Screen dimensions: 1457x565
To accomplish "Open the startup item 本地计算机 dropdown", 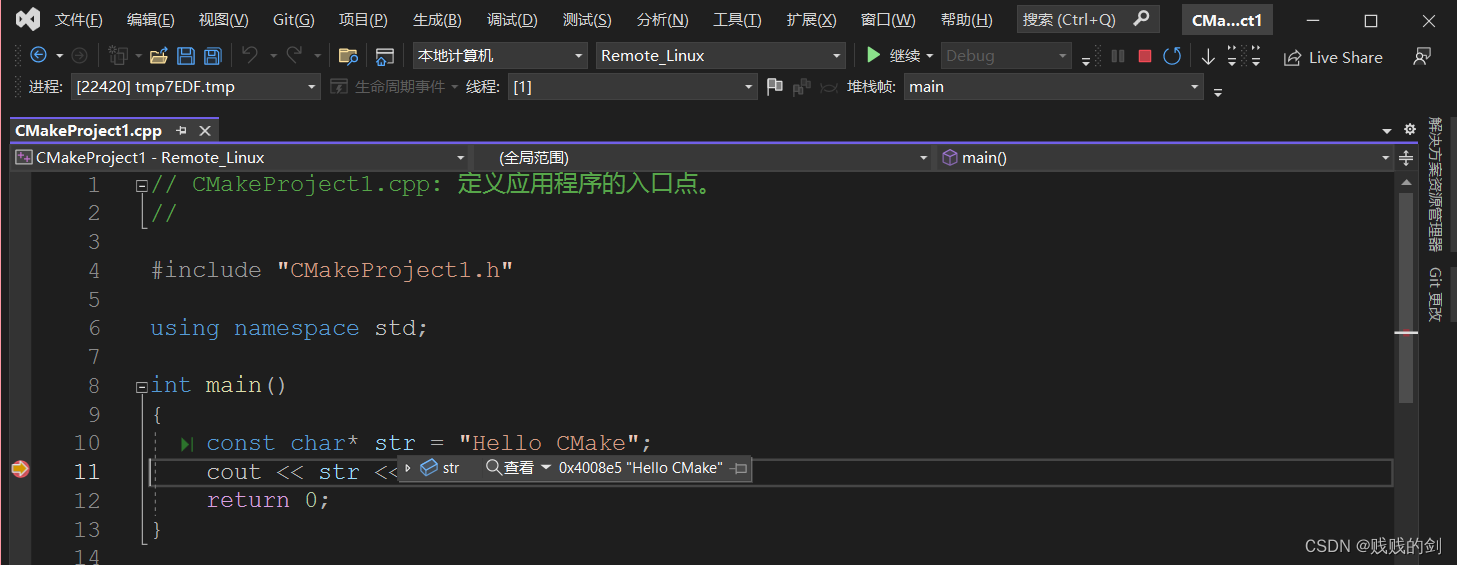I will (500, 56).
